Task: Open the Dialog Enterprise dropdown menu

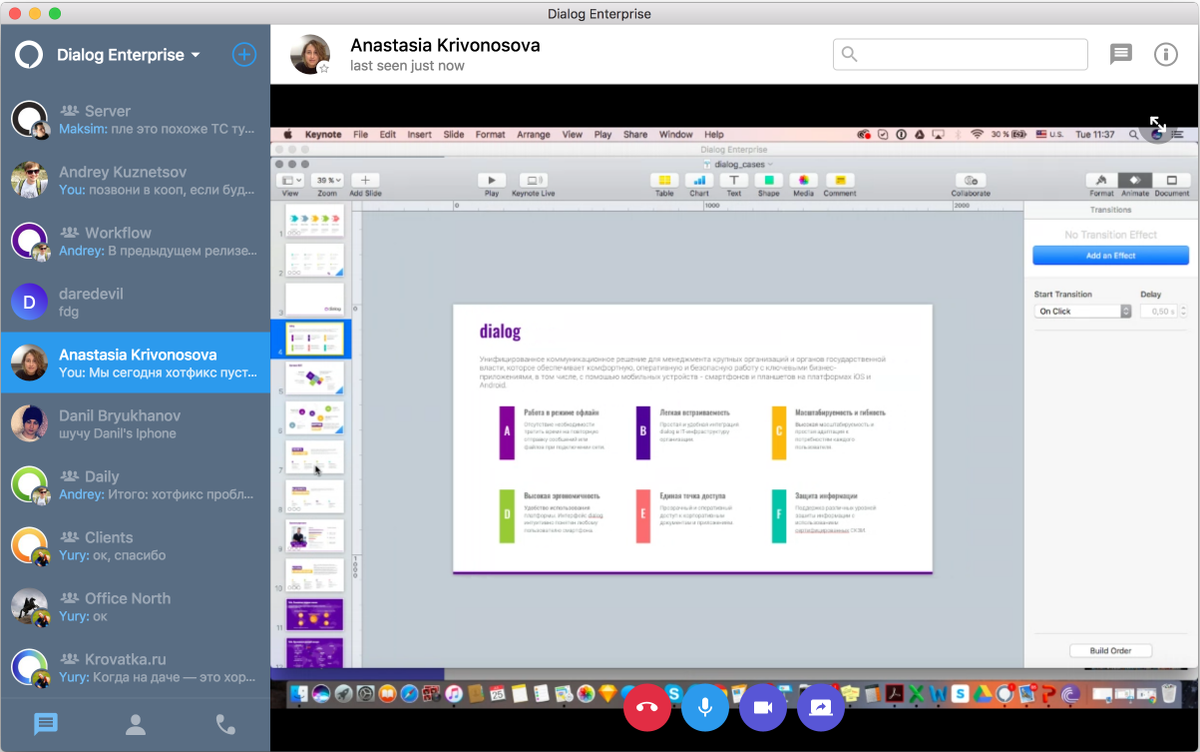Action: point(128,55)
